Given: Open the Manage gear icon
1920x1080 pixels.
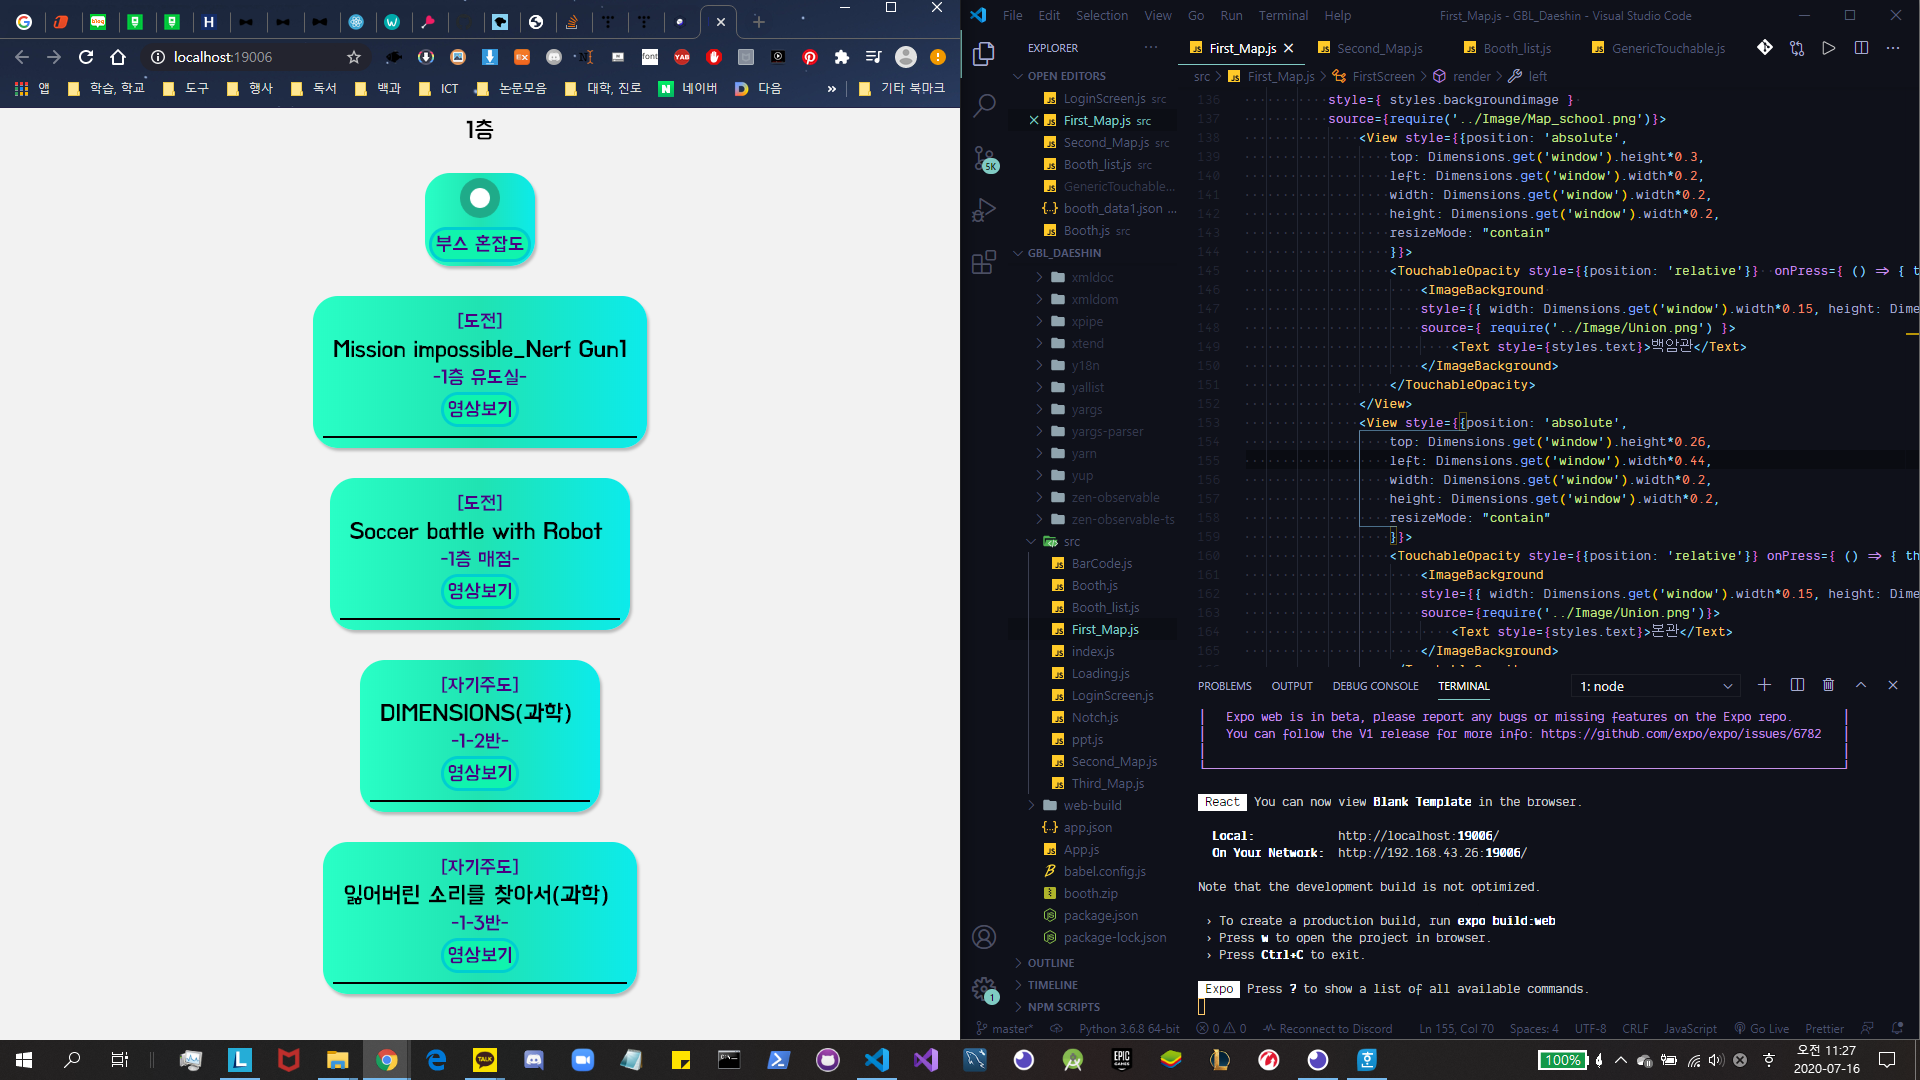Looking at the screenshot, I should (x=984, y=989).
